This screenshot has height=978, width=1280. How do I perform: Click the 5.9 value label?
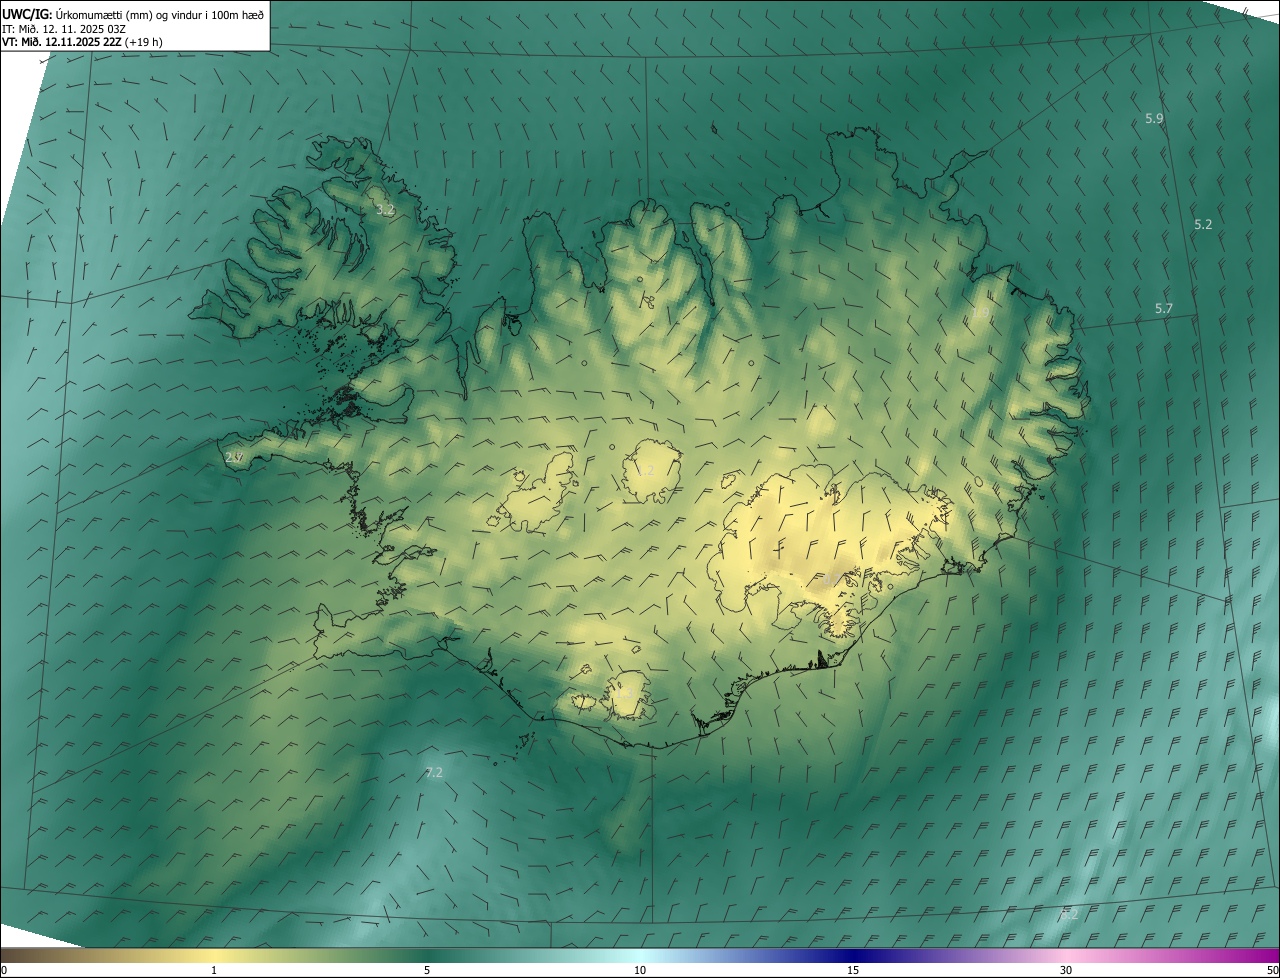pyautogui.click(x=1154, y=119)
